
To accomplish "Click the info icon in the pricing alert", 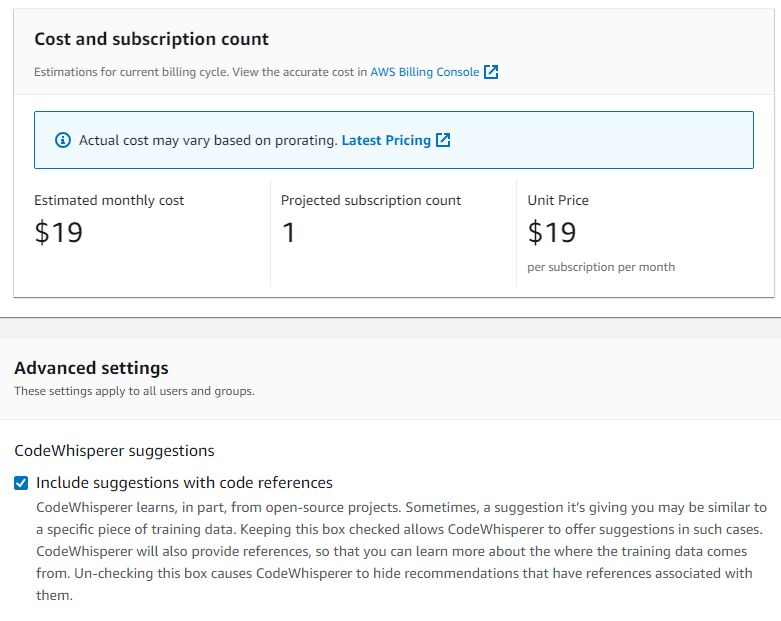I will [x=63, y=140].
